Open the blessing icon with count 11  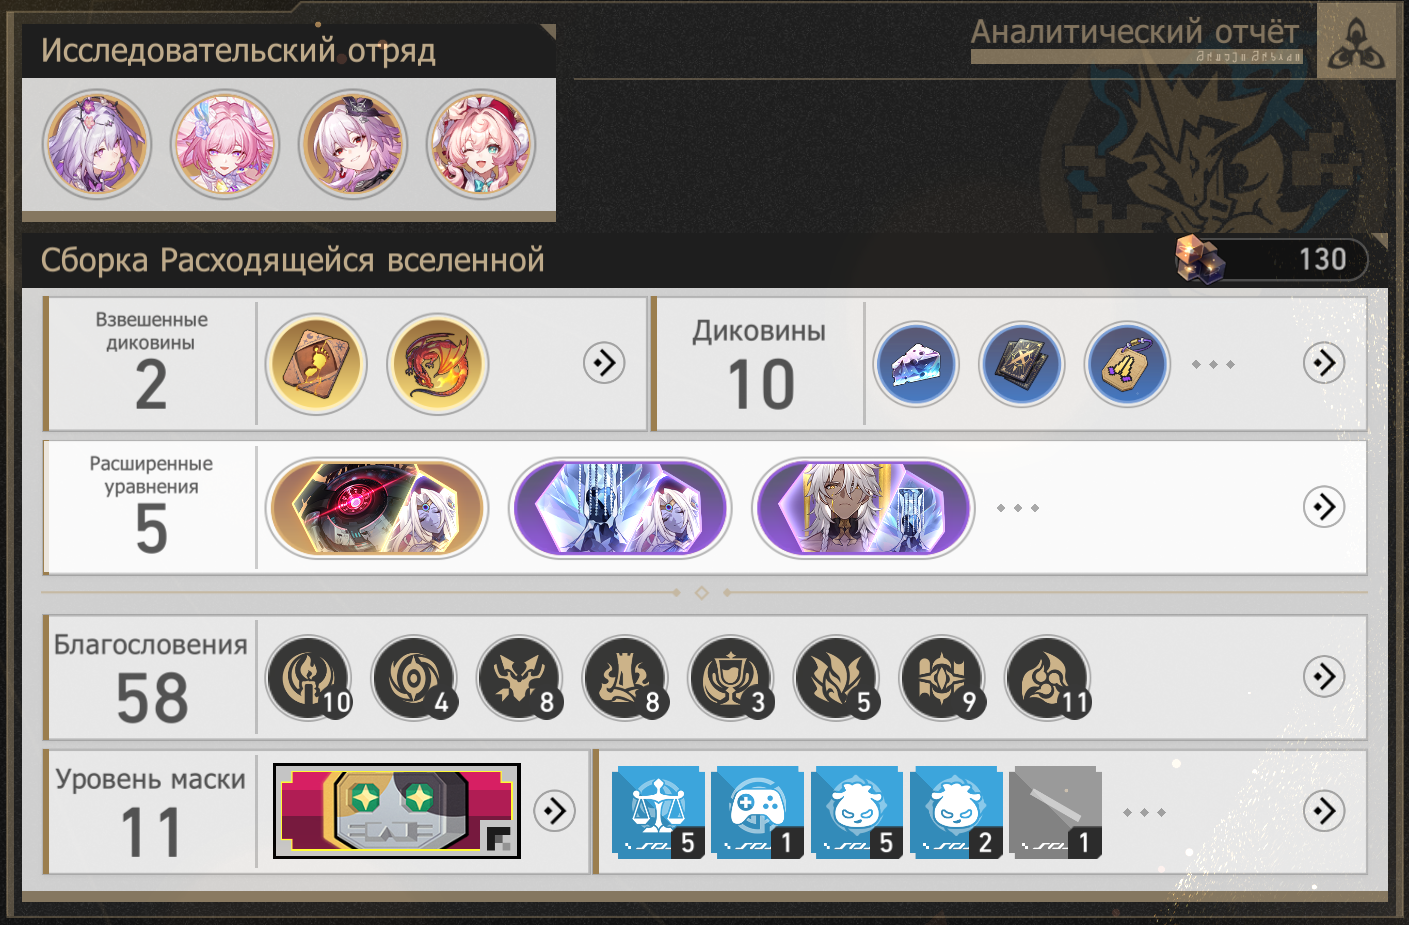point(1048,678)
